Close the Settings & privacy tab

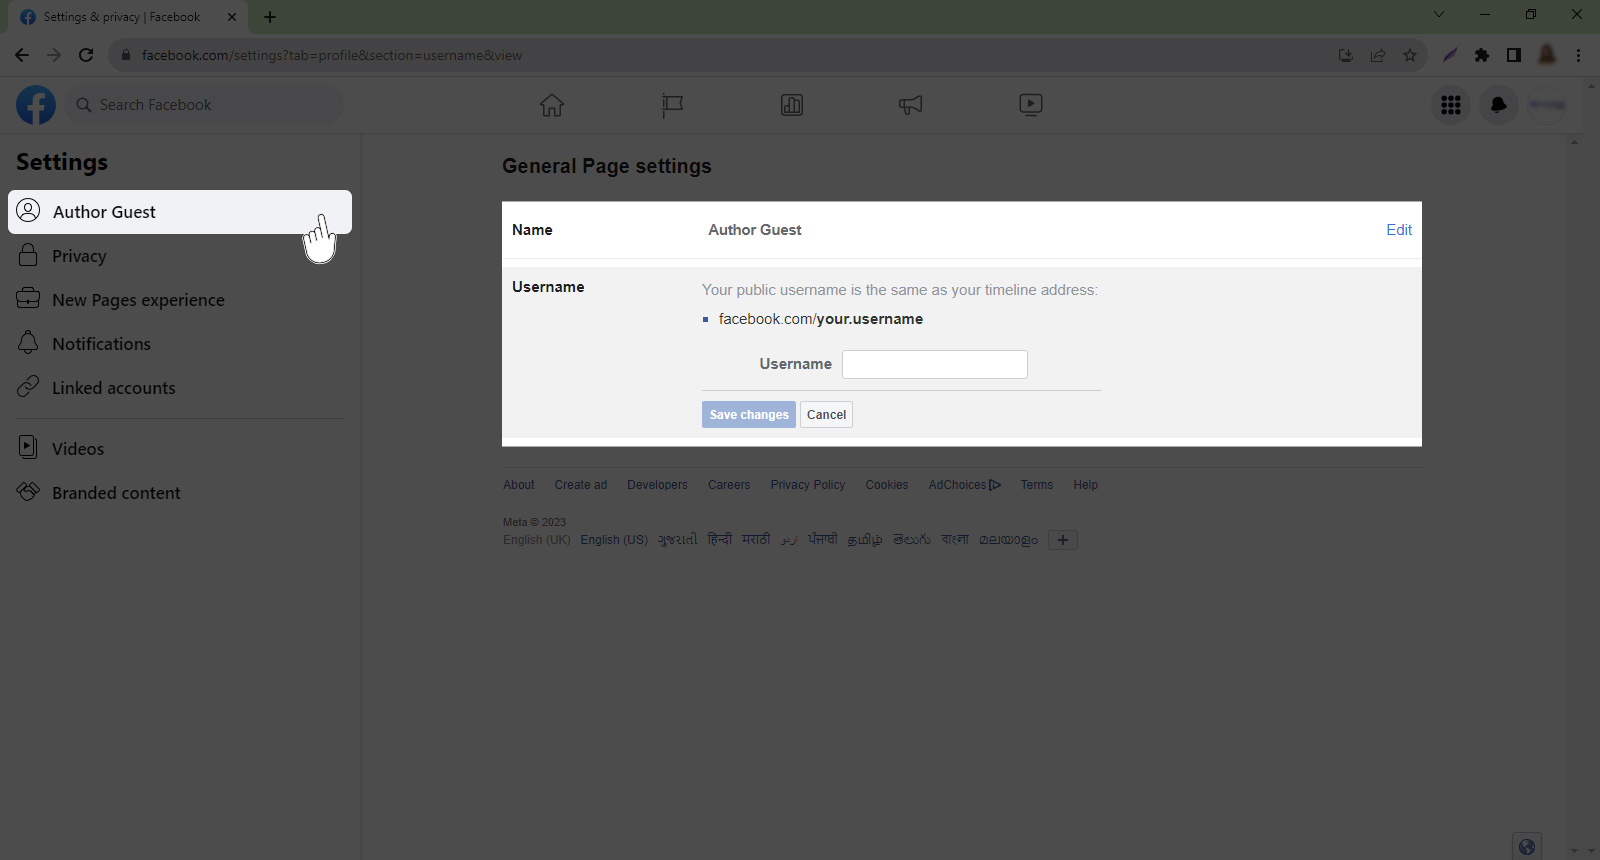point(232,17)
